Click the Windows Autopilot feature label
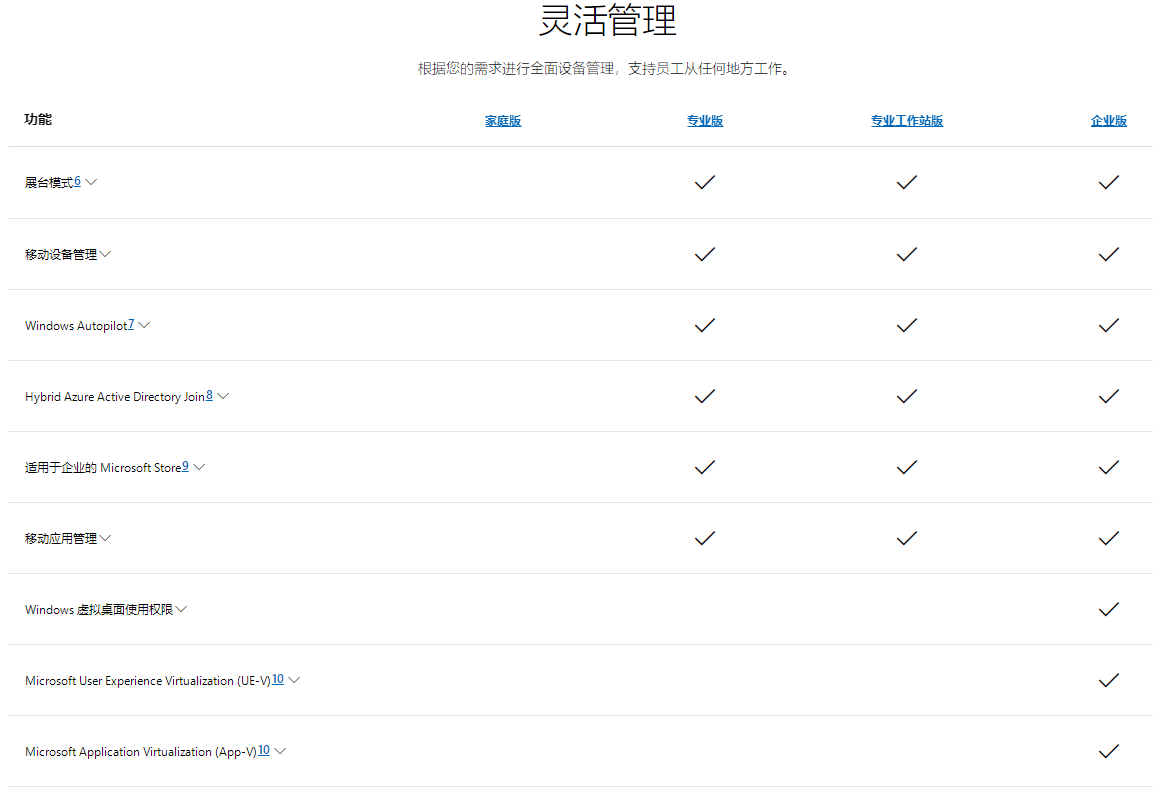This screenshot has height=792, width=1153. coord(76,326)
